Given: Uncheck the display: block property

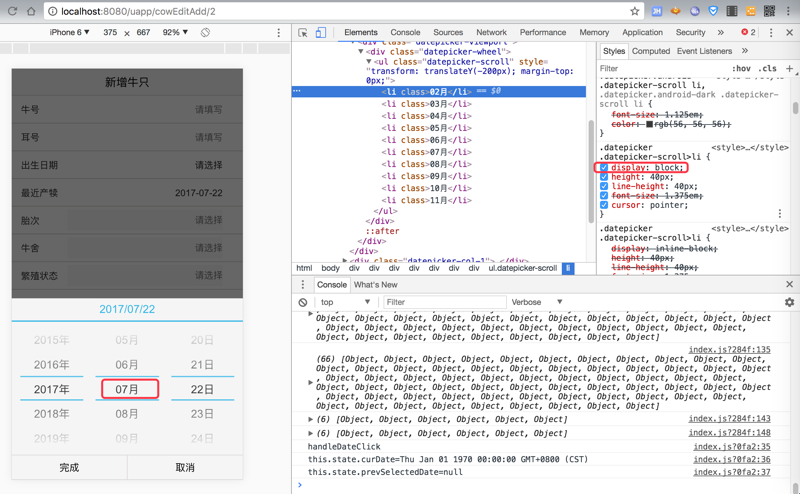Looking at the screenshot, I should (604, 168).
